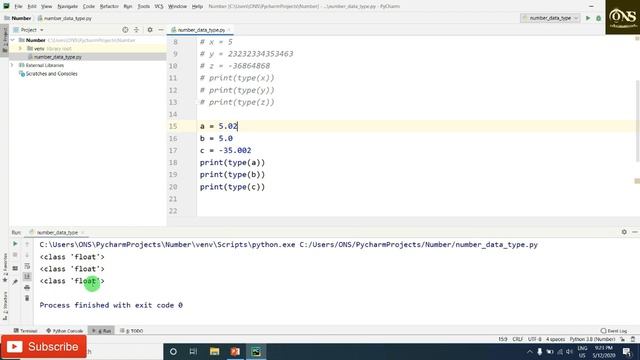640x360 pixels.
Task: Open the Code menu
Action: 89,6
